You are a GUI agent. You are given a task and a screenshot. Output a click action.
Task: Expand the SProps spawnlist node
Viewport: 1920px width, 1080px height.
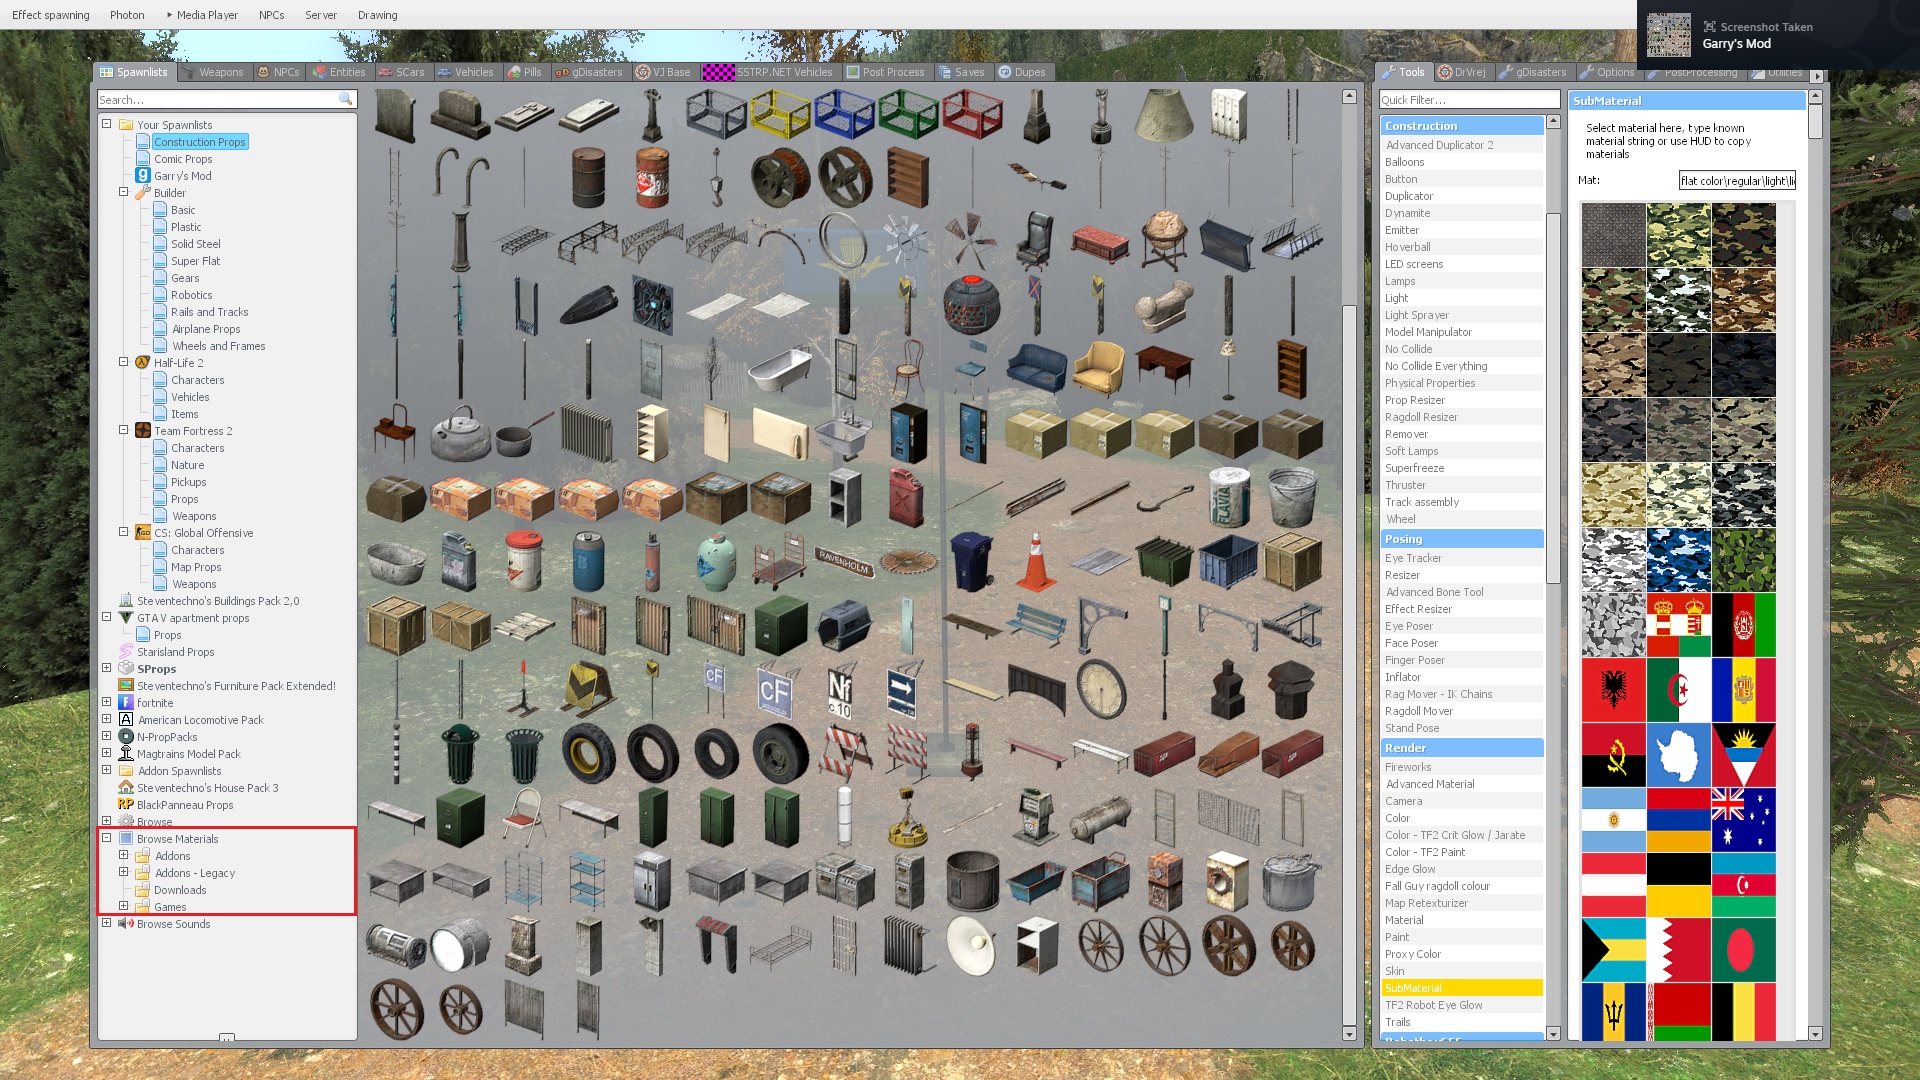click(x=107, y=668)
